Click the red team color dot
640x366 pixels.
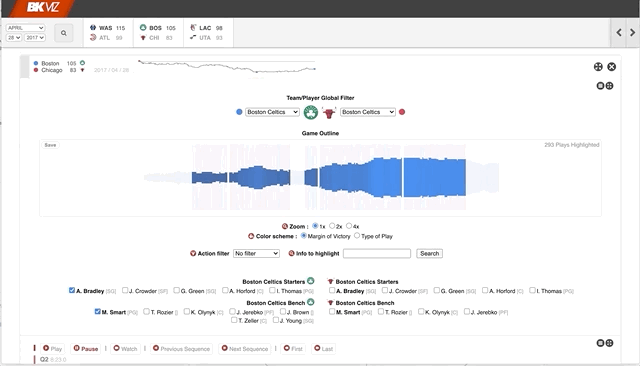(x=402, y=112)
